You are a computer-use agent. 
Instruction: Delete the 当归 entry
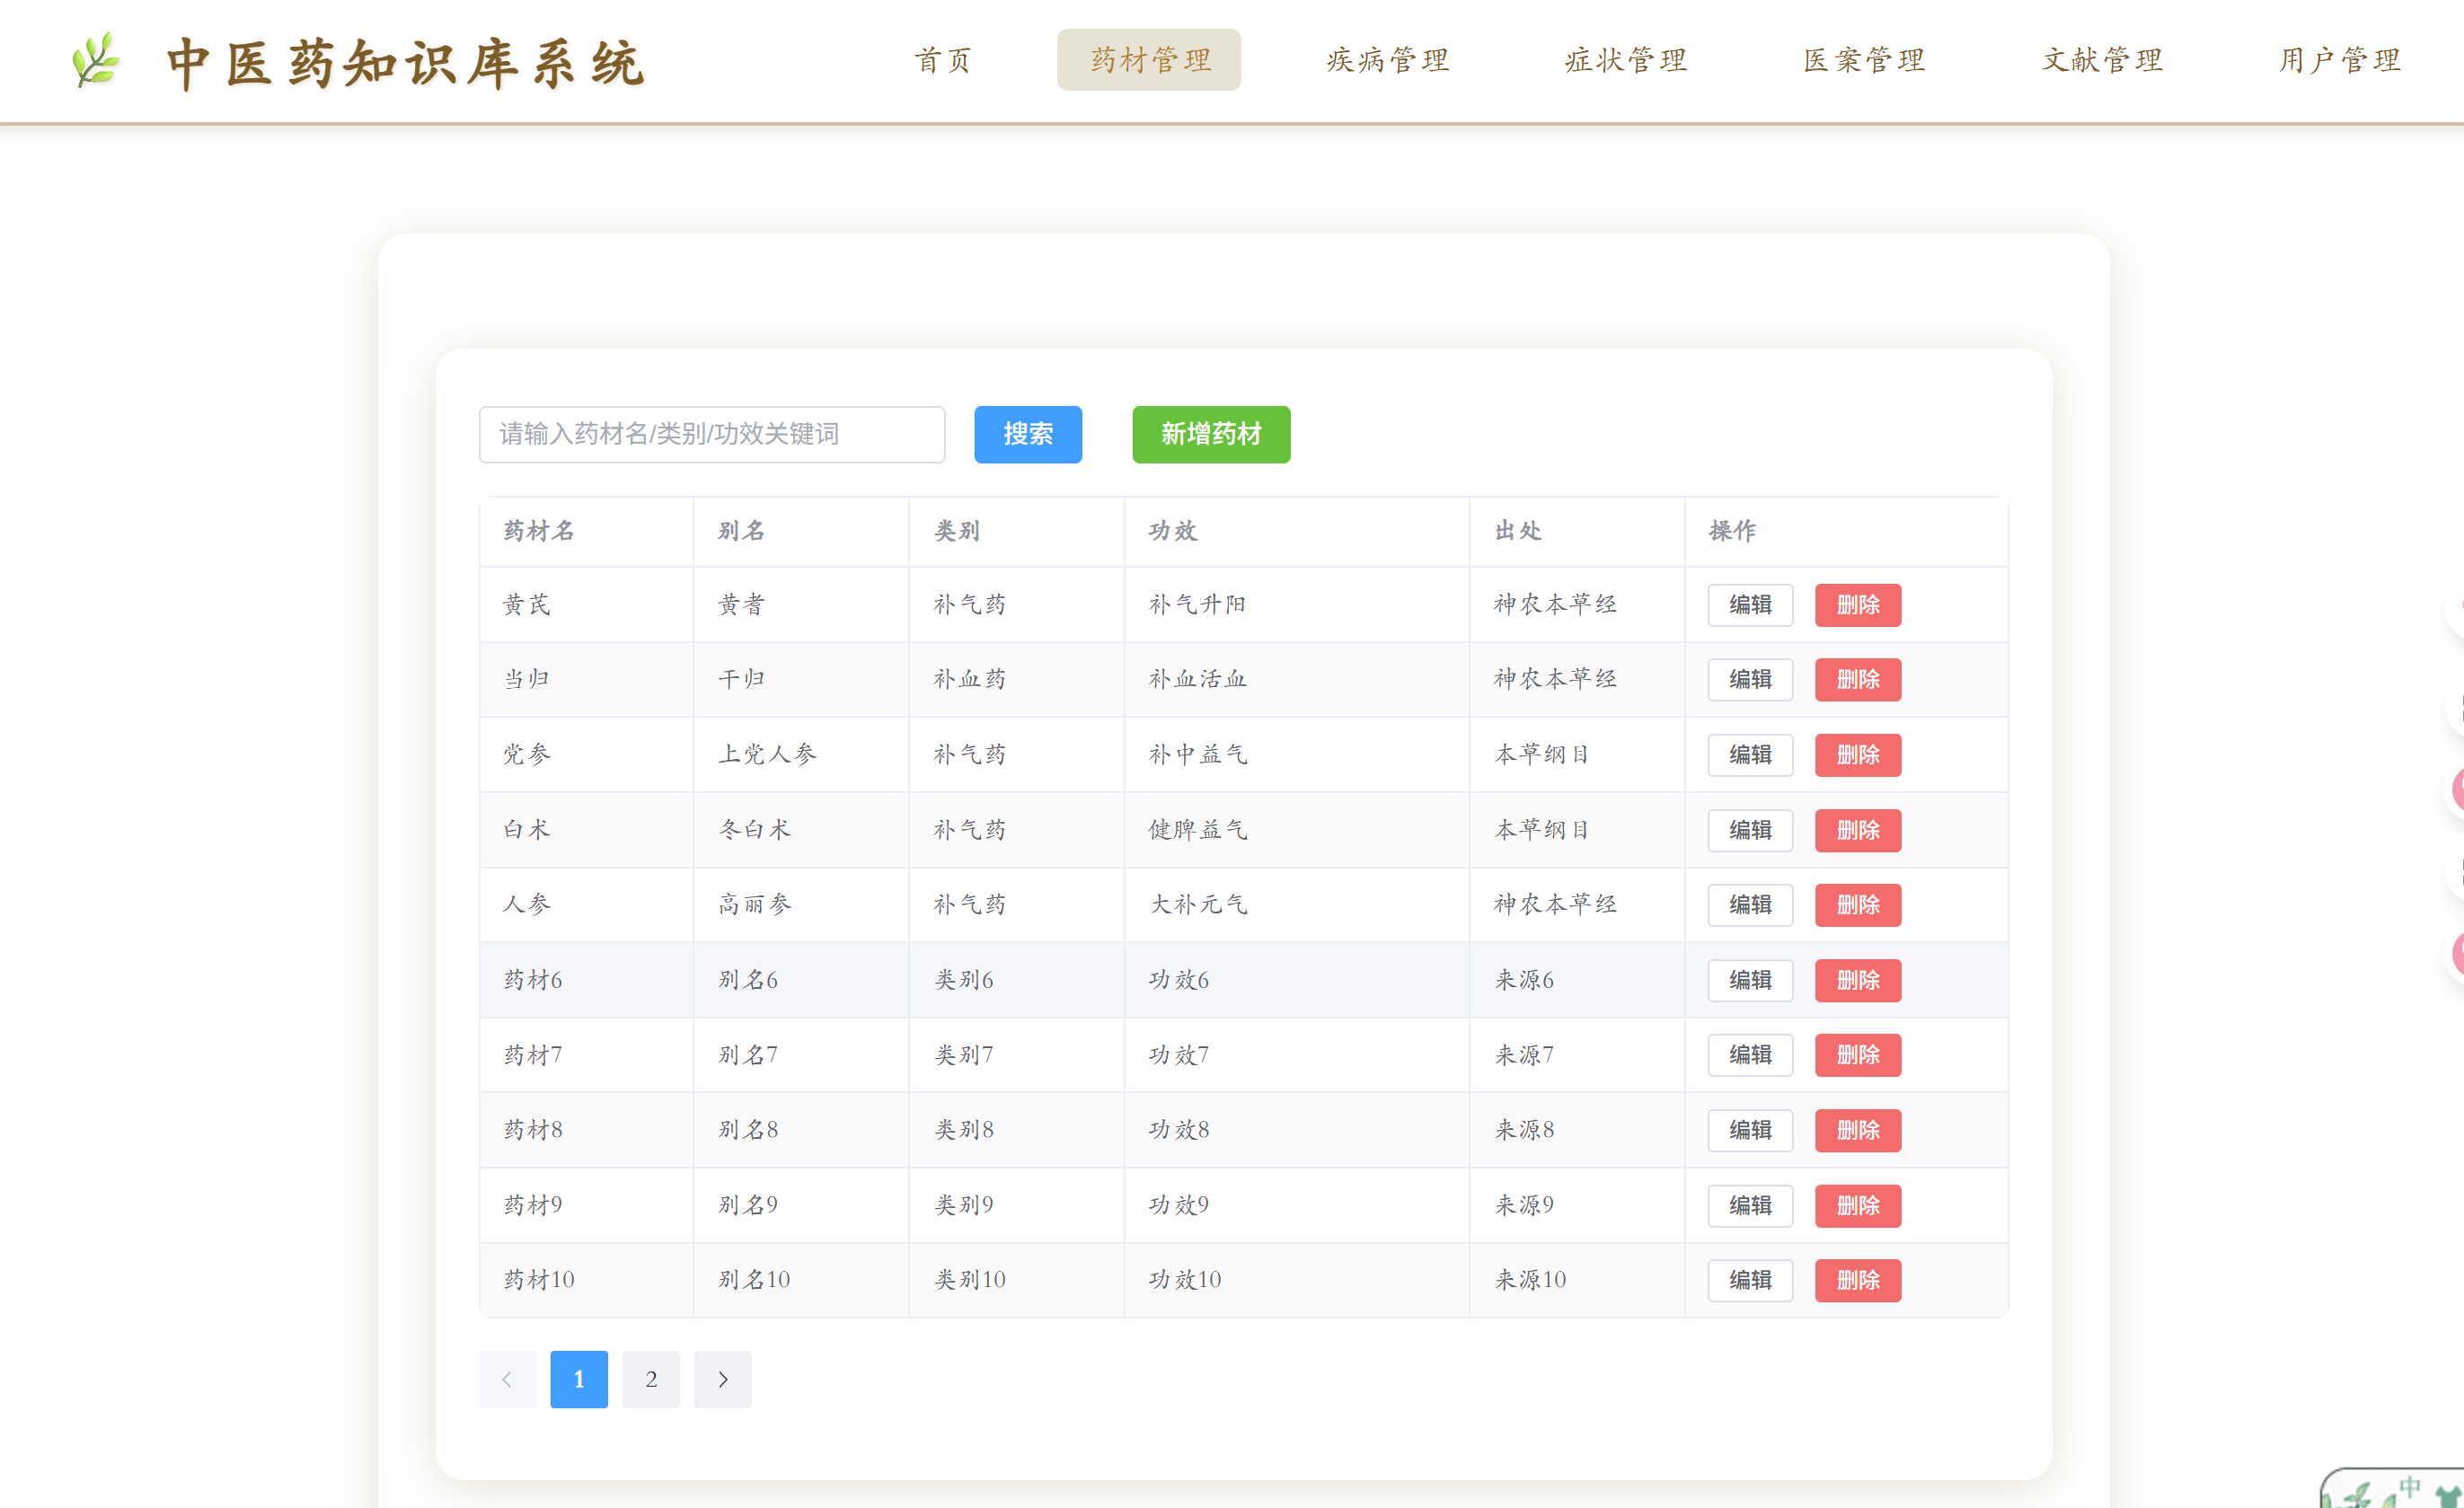pyautogui.click(x=1857, y=680)
